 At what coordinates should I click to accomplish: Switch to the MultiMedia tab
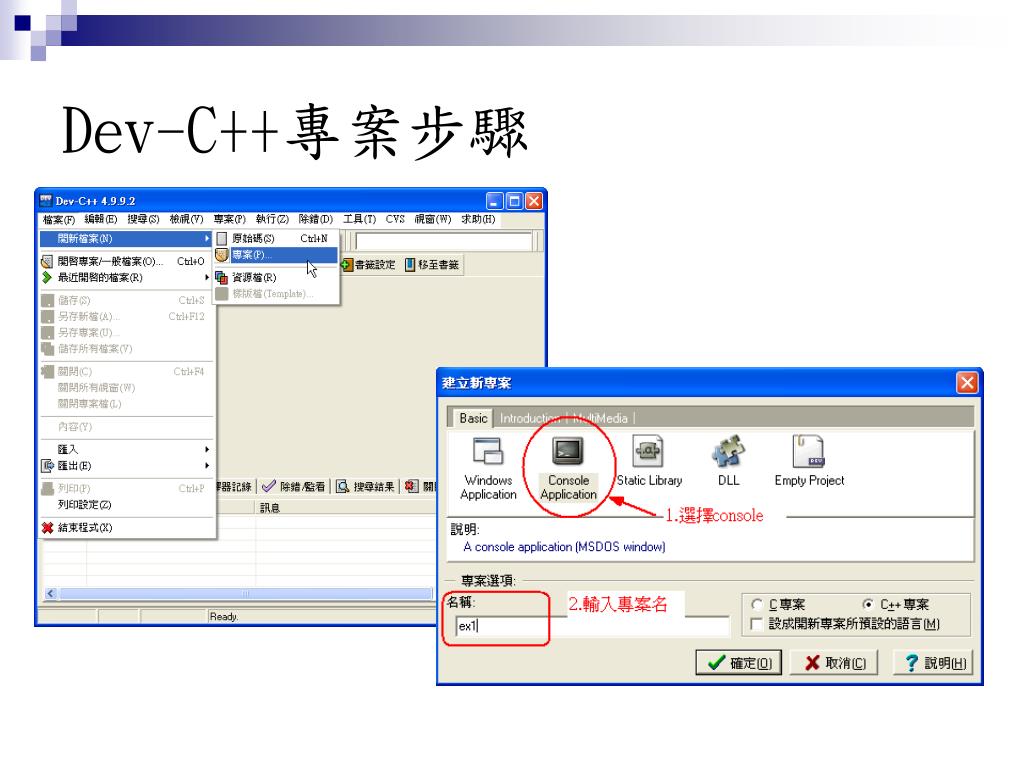(x=601, y=418)
